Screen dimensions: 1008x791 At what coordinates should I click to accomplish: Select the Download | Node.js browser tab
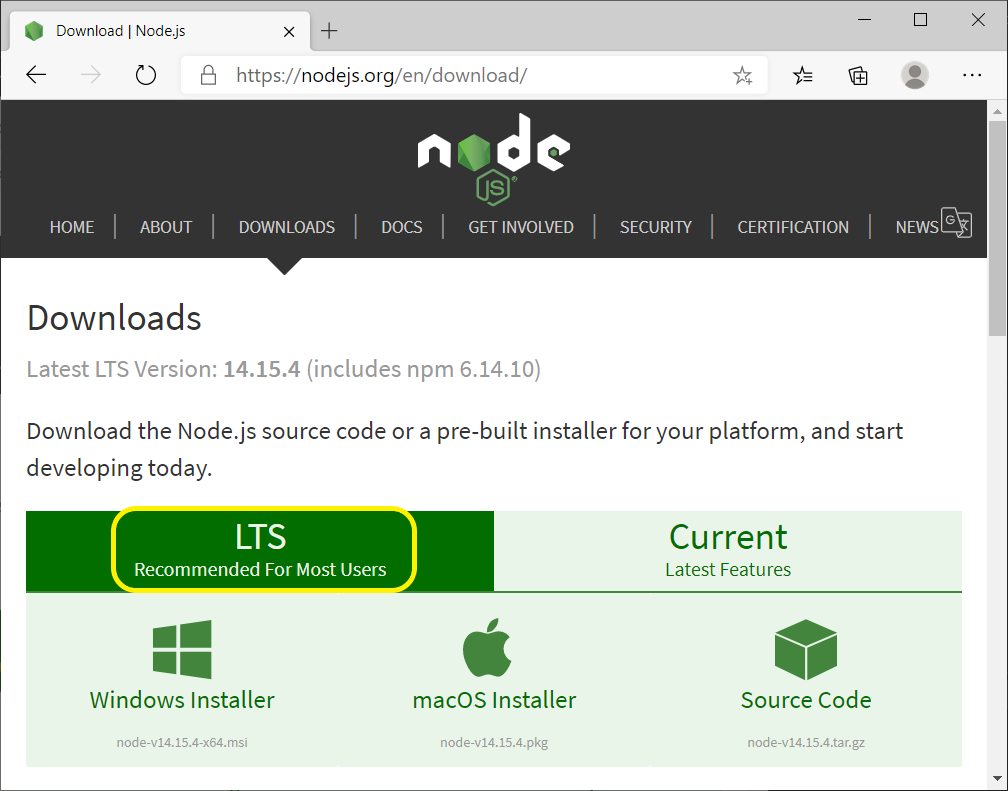(159, 31)
